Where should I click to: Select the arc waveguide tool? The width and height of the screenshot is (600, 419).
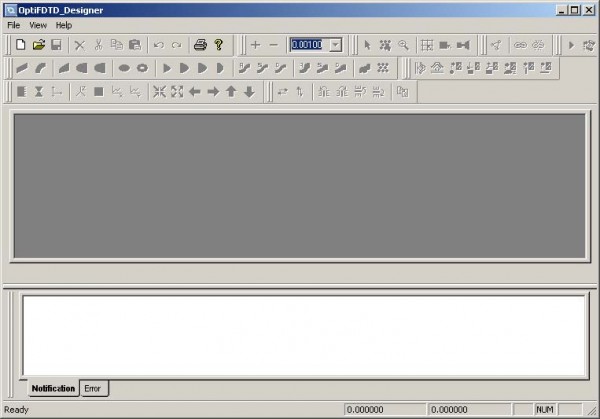40,68
